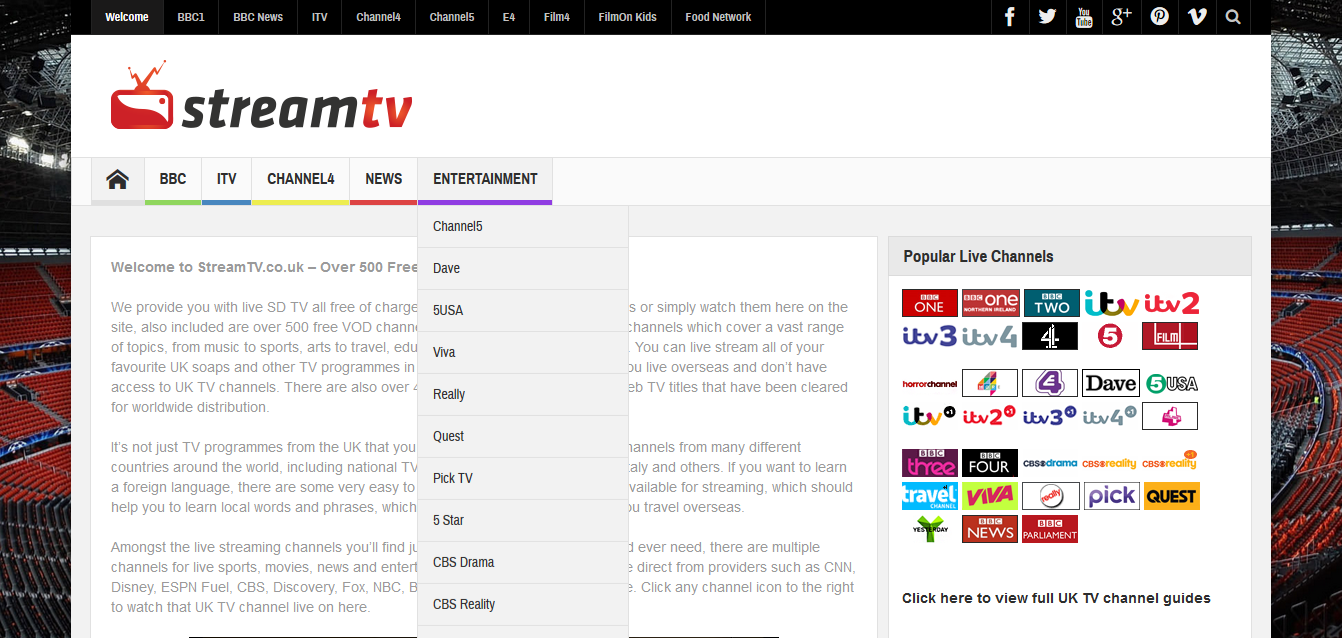Visit the YouTube icon link
Image resolution: width=1342 pixels, height=638 pixels.
click(1084, 17)
